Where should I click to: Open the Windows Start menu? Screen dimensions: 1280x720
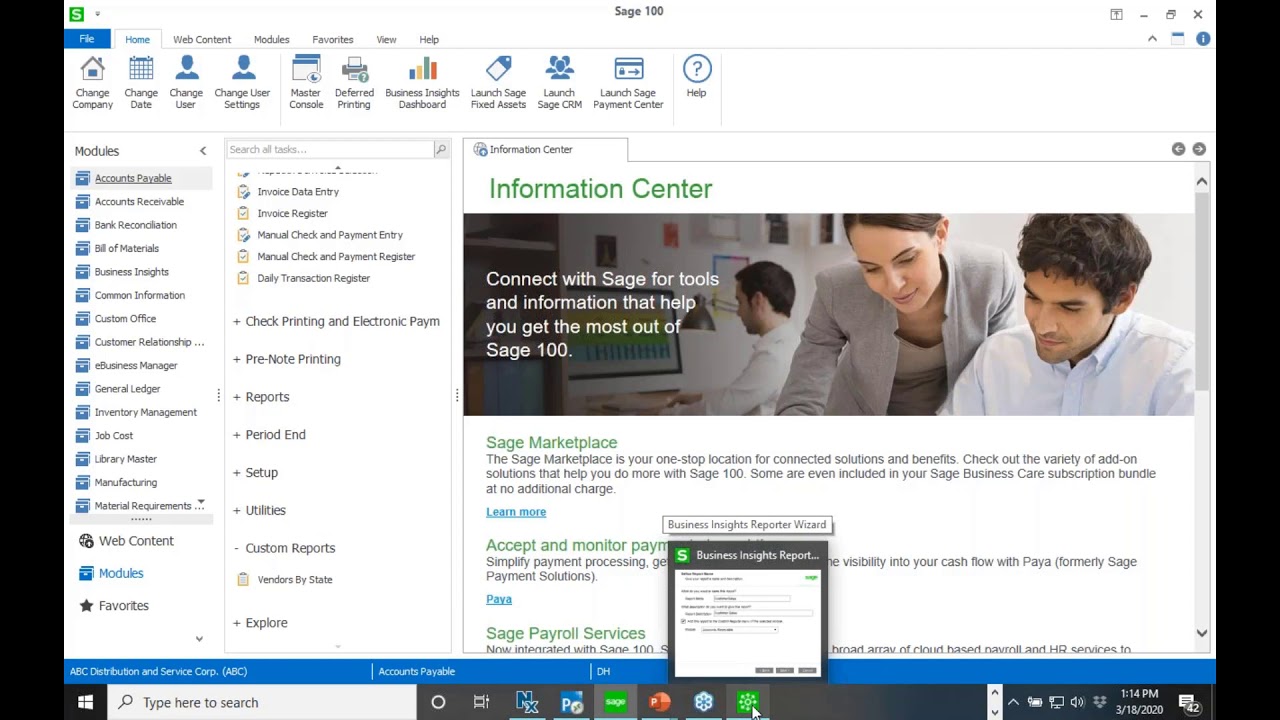(85, 702)
